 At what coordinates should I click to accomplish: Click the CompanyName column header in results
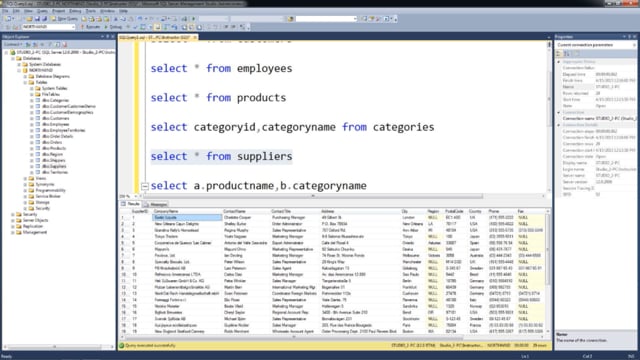pyautogui.click(x=187, y=211)
